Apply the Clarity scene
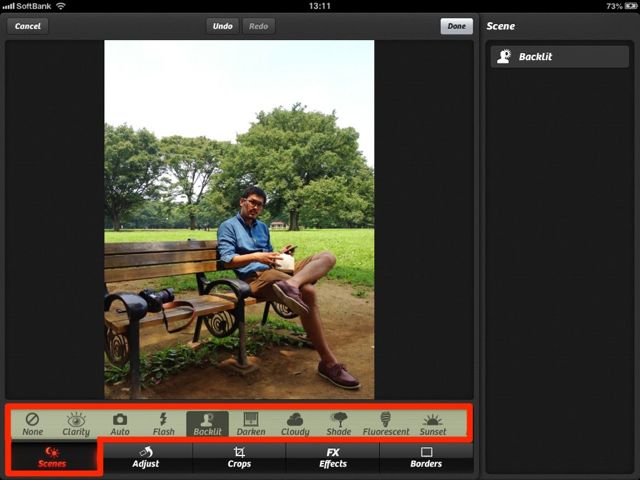640x480 pixels. [x=76, y=424]
